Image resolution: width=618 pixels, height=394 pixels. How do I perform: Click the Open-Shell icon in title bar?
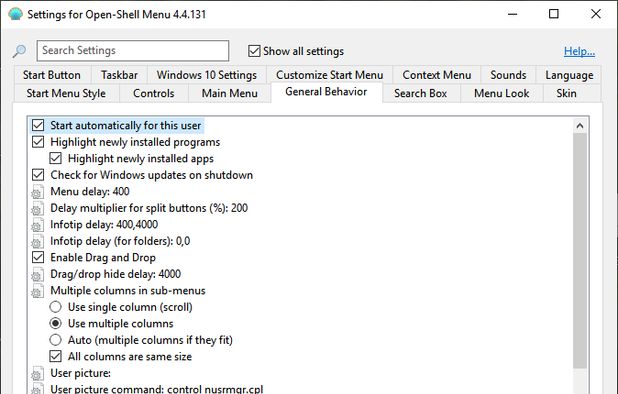tap(15, 14)
